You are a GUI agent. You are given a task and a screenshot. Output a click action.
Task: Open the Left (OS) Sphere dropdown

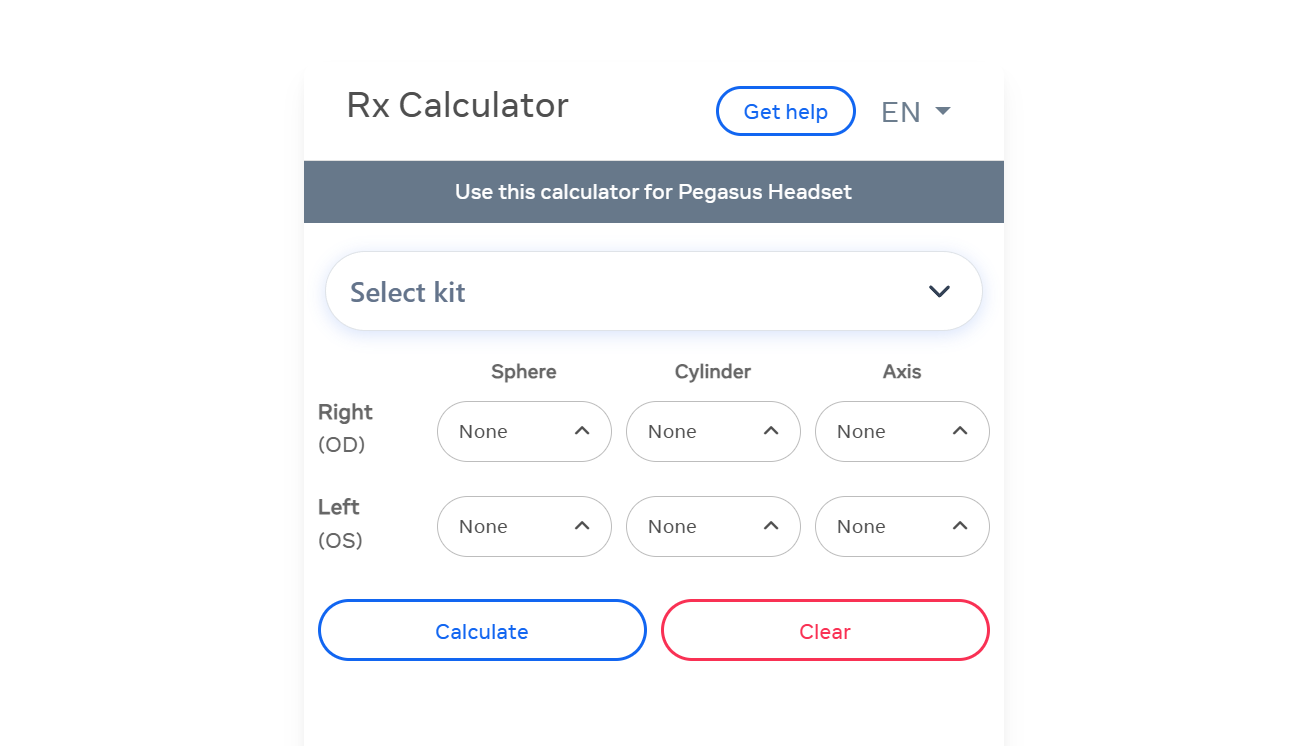click(x=524, y=526)
